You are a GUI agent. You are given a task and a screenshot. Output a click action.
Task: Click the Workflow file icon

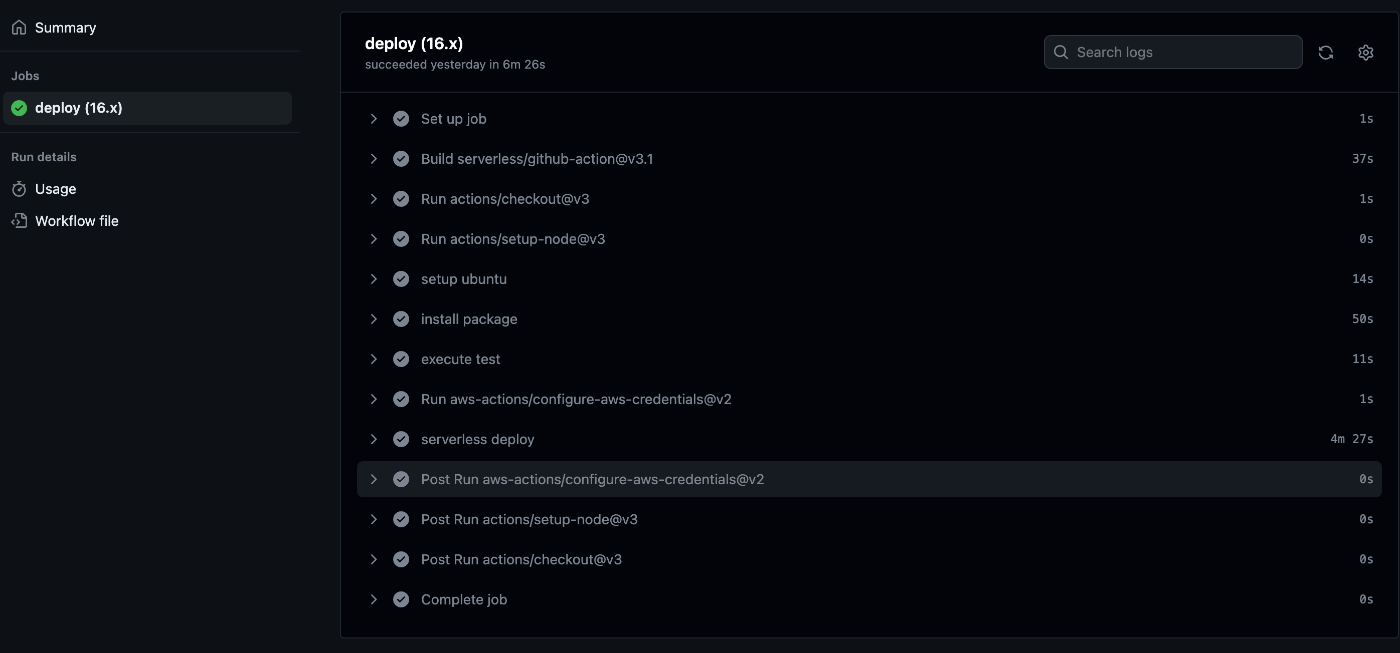point(19,221)
